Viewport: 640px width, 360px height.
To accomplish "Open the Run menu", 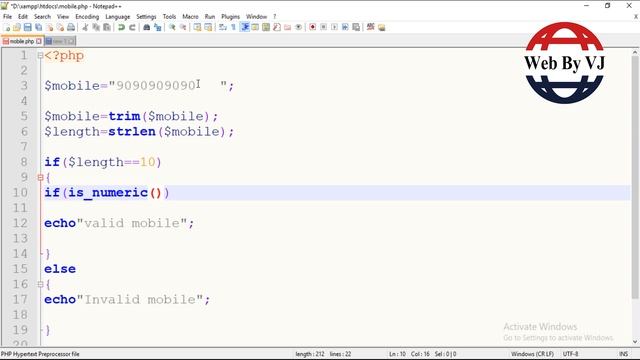I will click(x=210, y=17).
